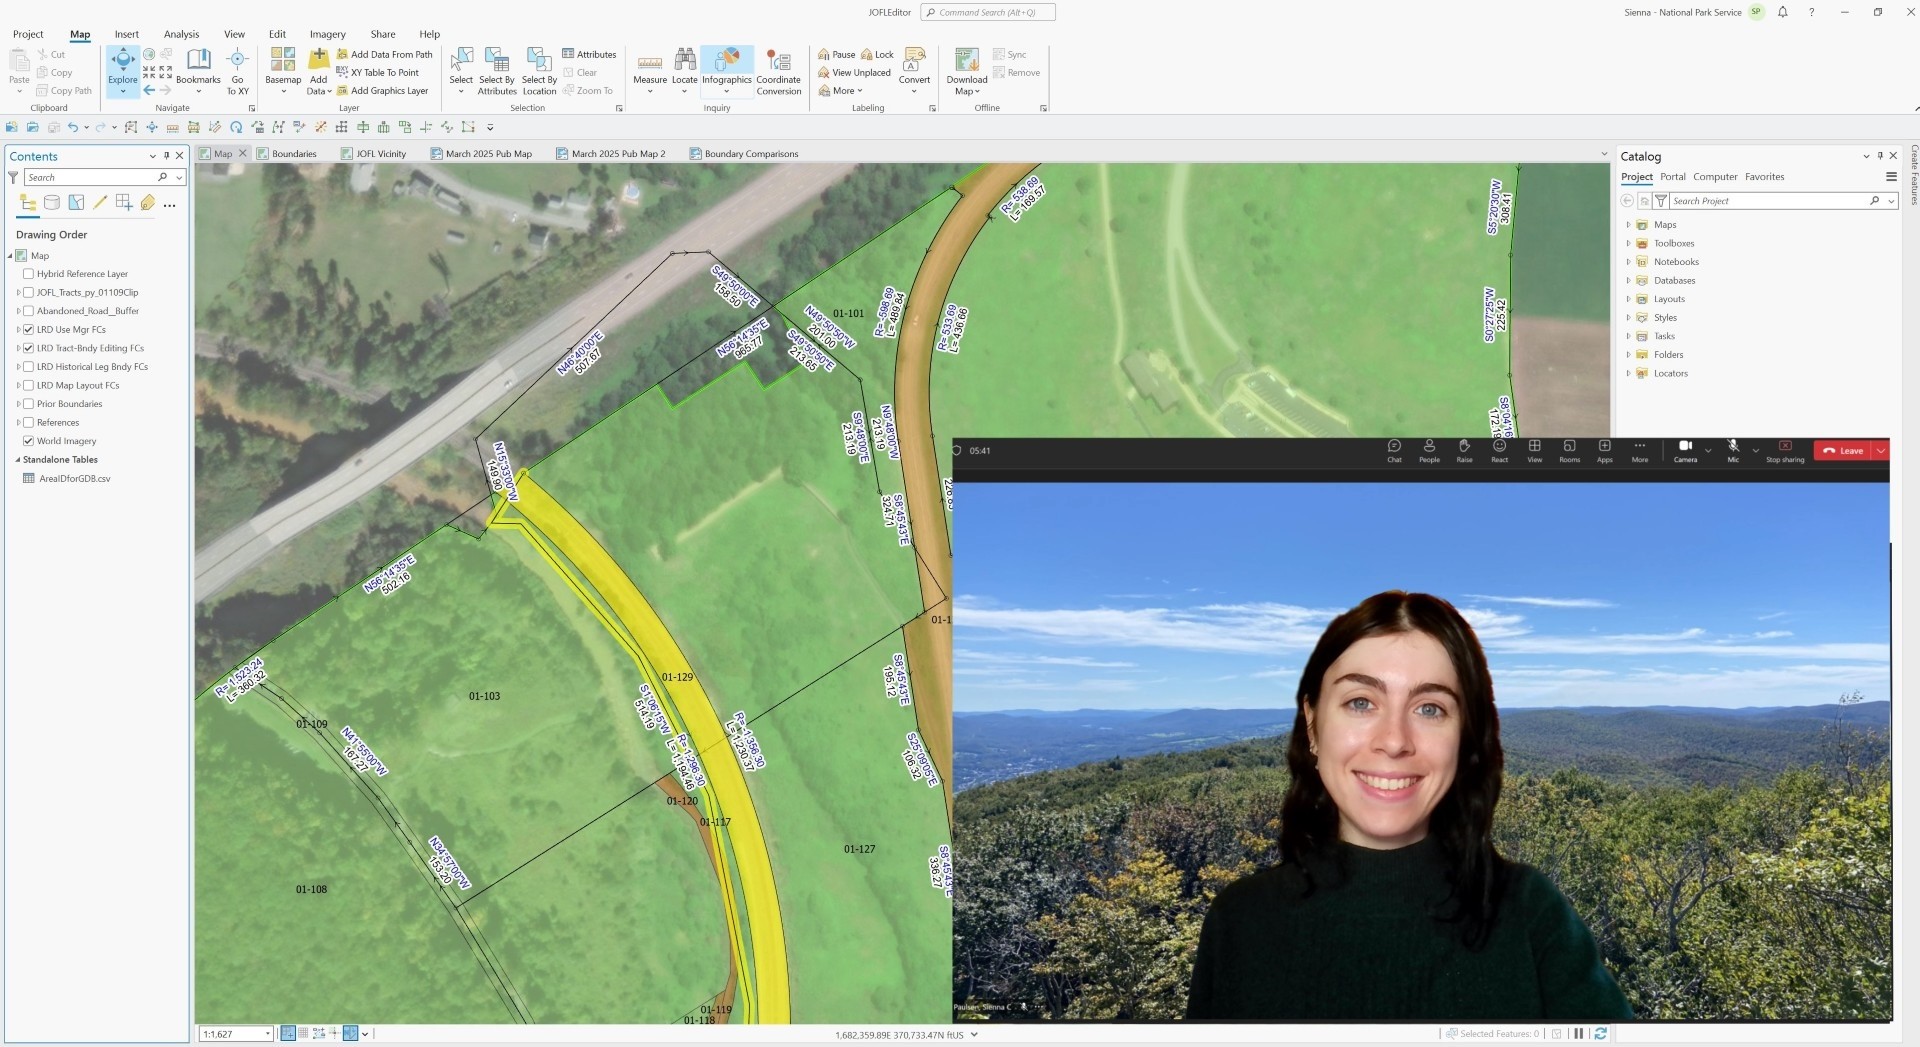This screenshot has width=1920, height=1047.
Task: Uncheck LRD Tract-Bndy Editing FCs layer
Action: point(29,348)
